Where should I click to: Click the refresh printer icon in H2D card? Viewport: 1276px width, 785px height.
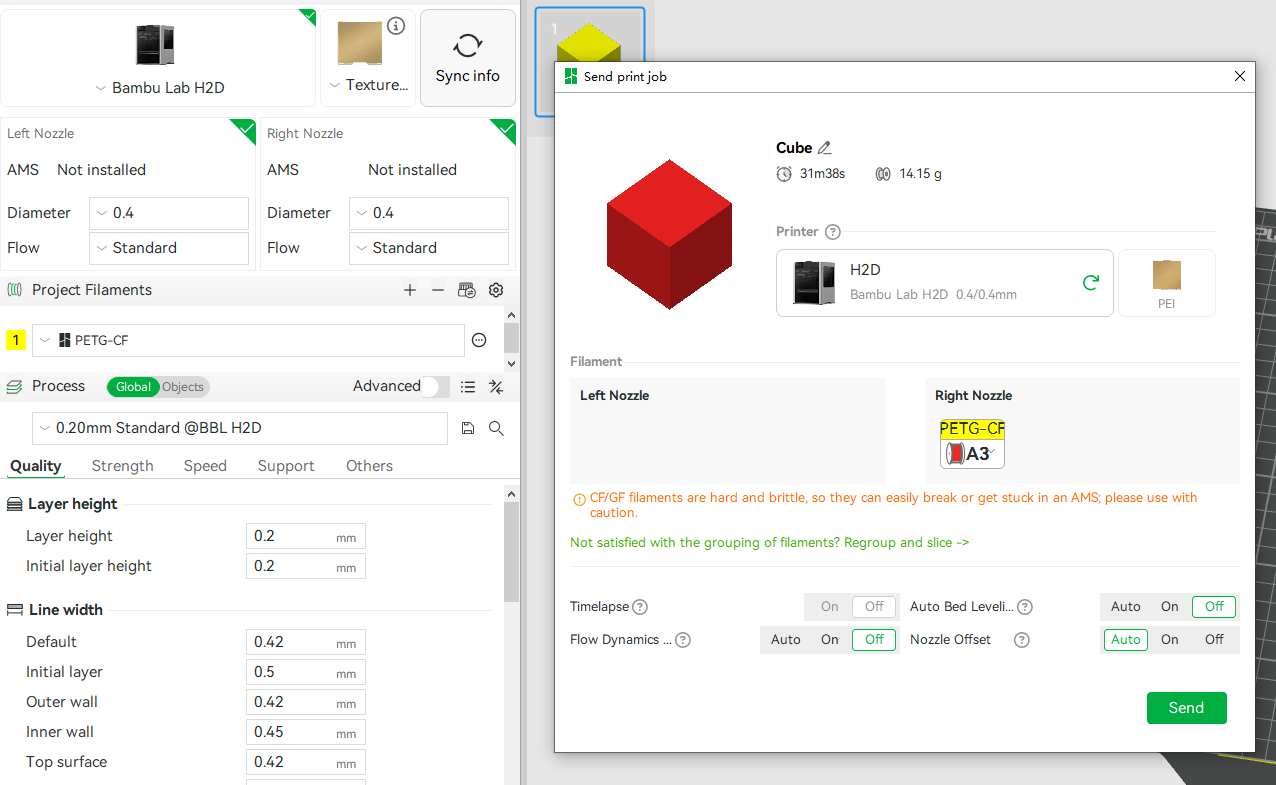coord(1091,283)
